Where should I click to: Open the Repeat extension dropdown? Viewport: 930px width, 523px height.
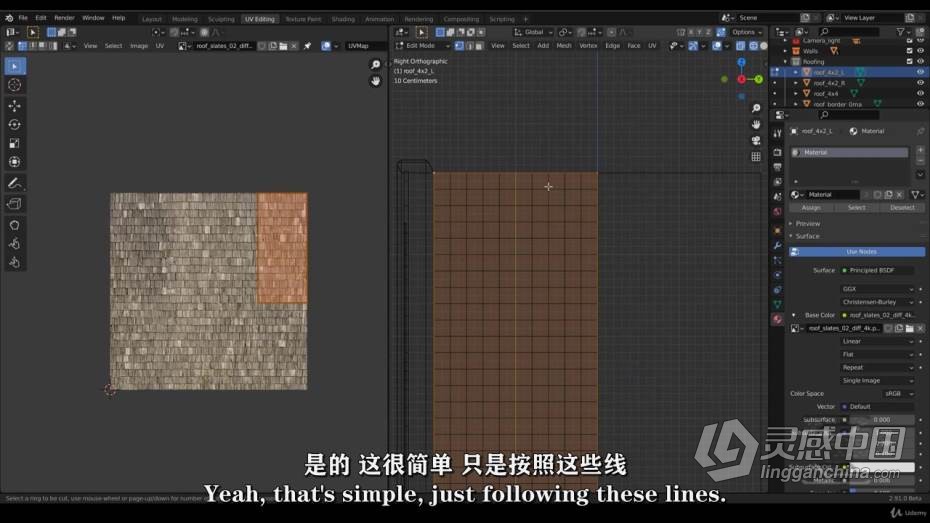878,368
